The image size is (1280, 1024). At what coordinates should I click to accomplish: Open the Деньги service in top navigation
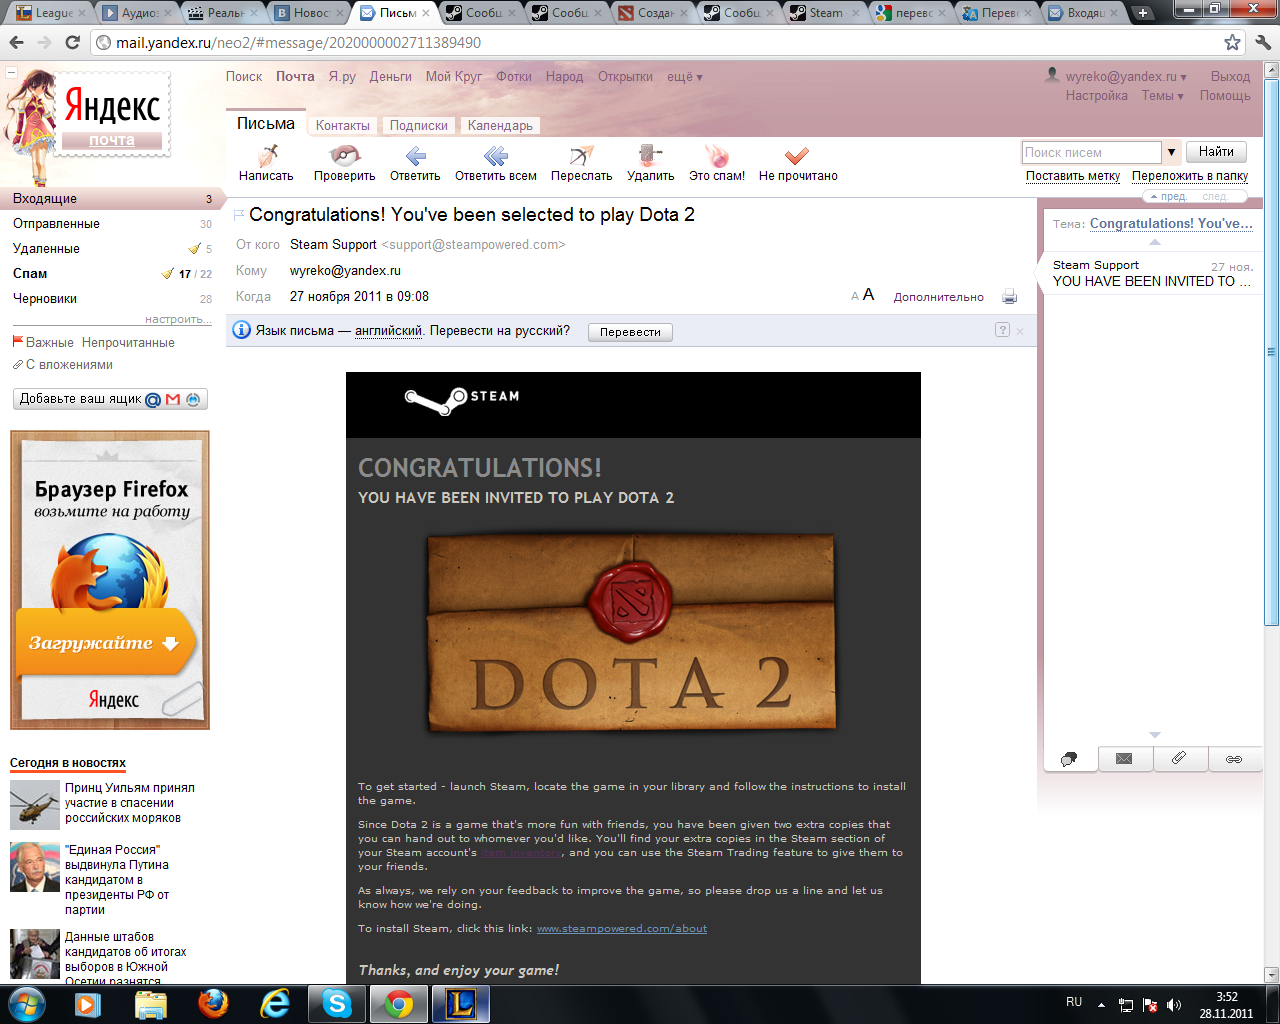coord(391,77)
